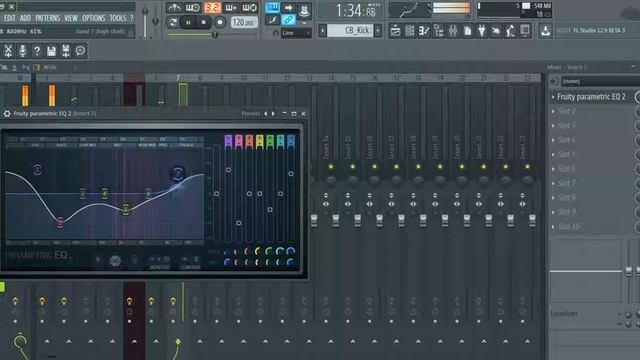Click the speech bubble icon
The height and width of the screenshot is (360, 640).
click(80, 51)
